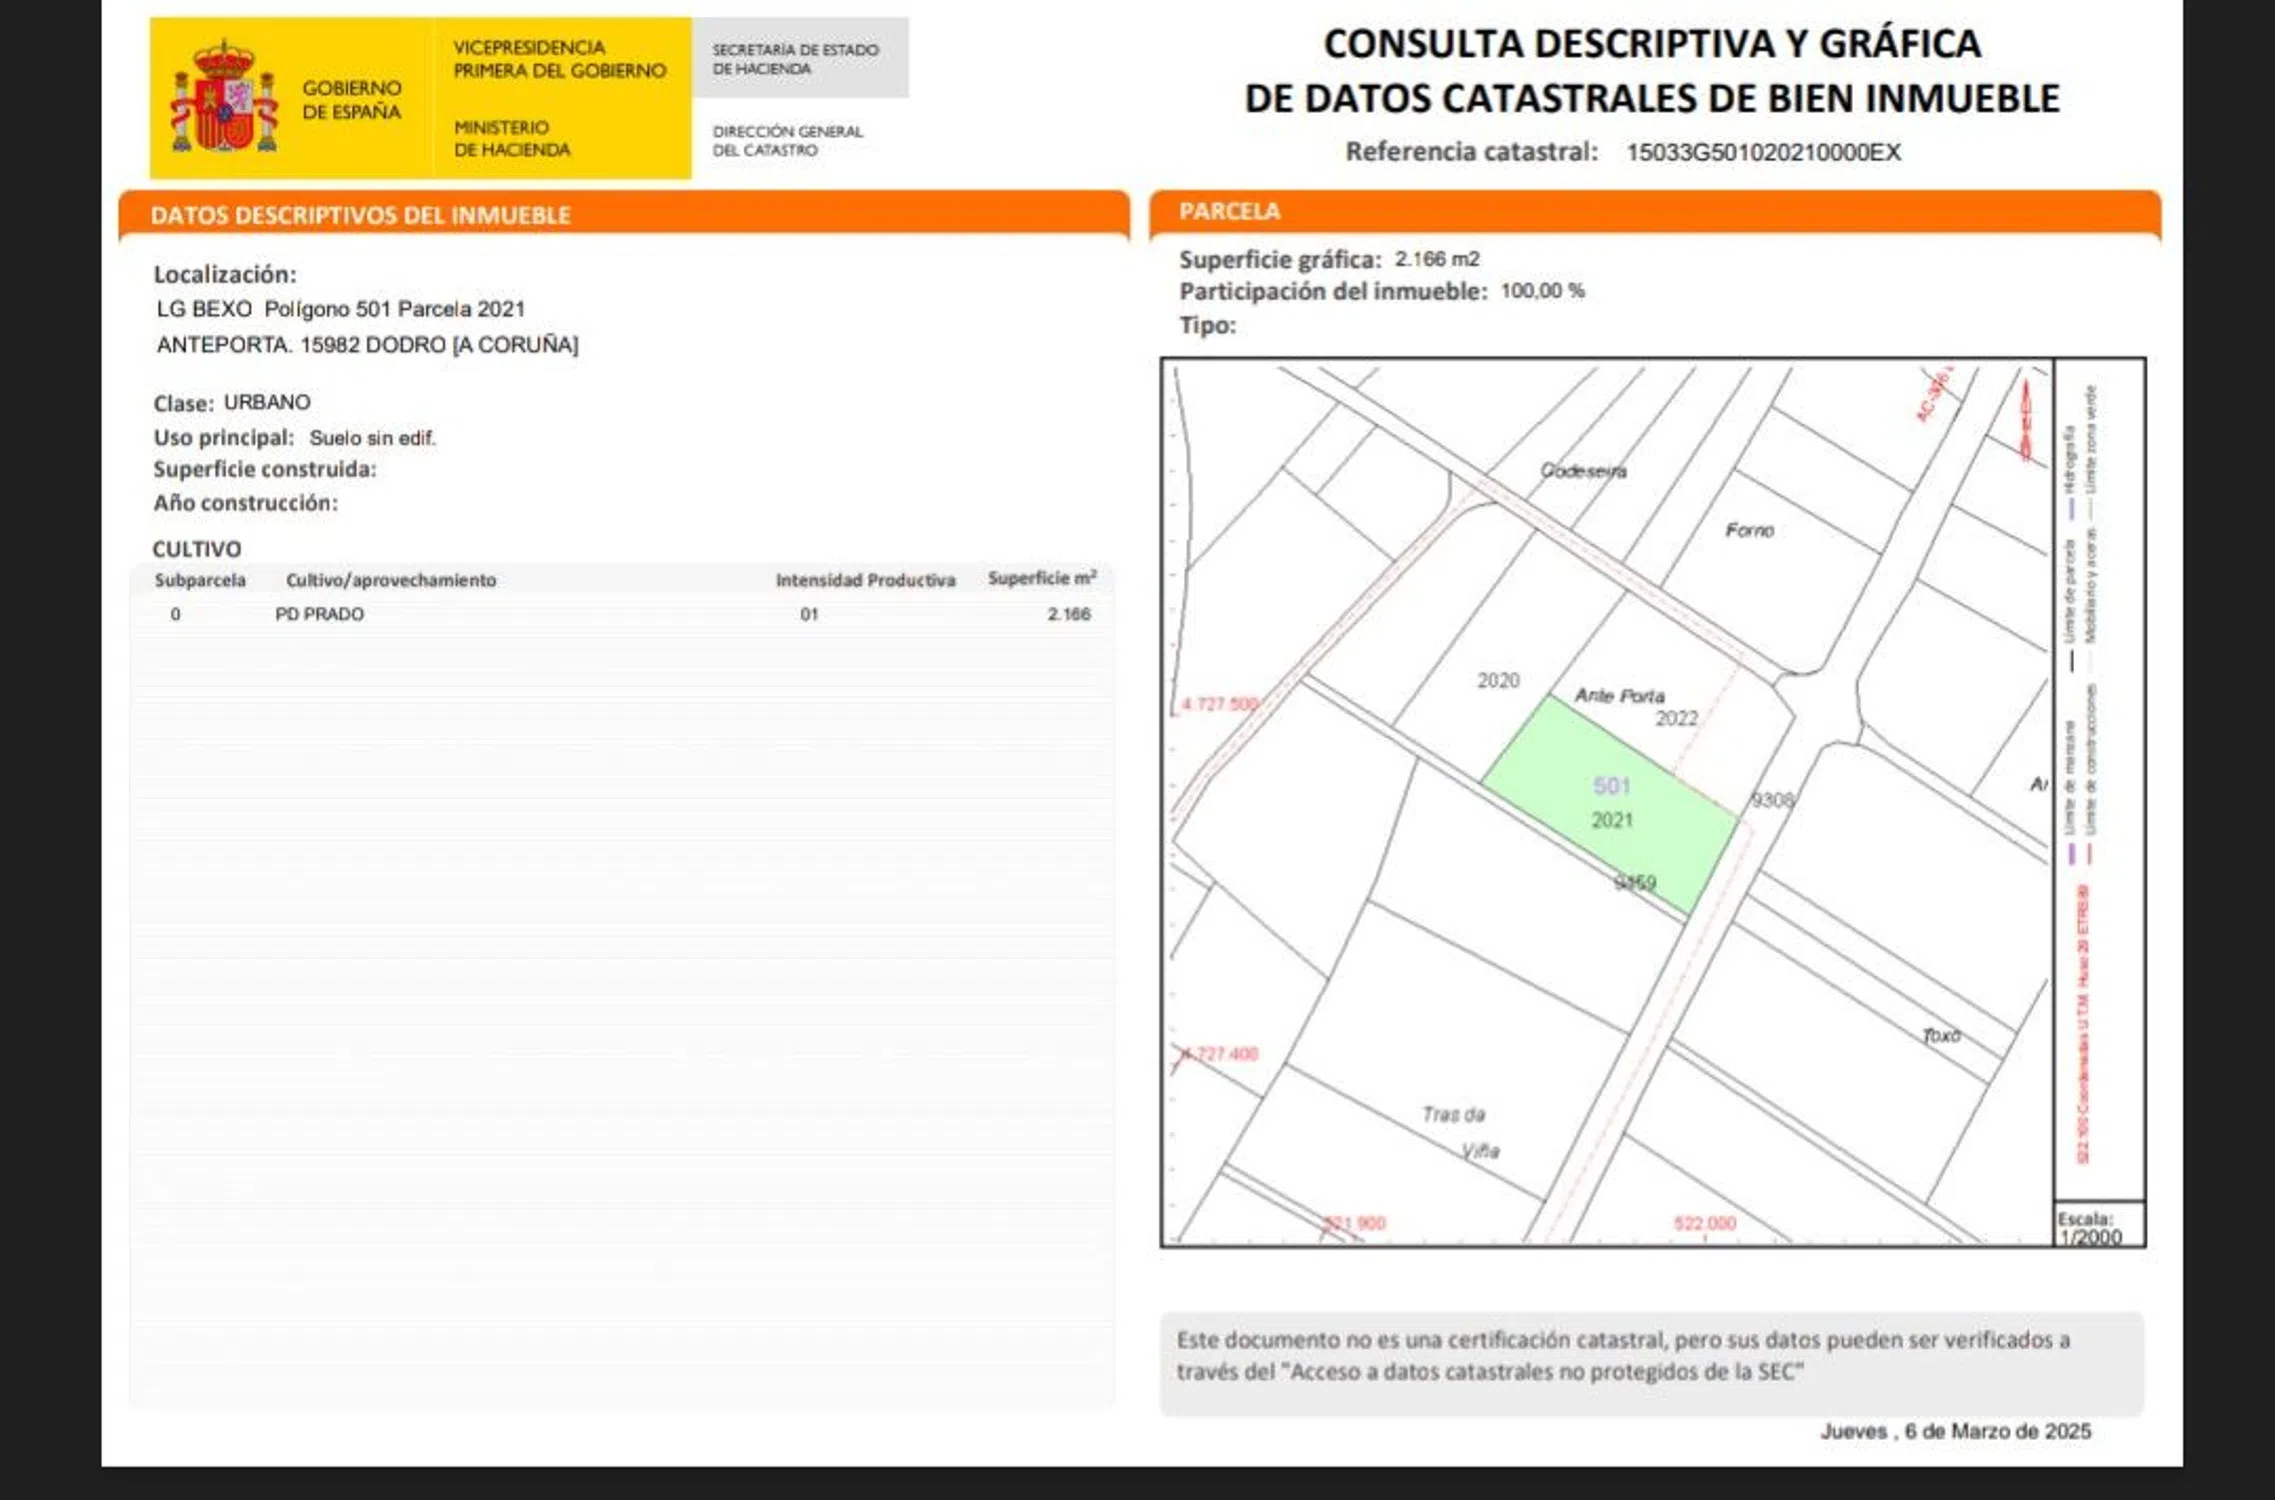This screenshot has width=2275, height=1500.
Task: Select the green highlighted parcel 2021
Action: (x=1612, y=805)
